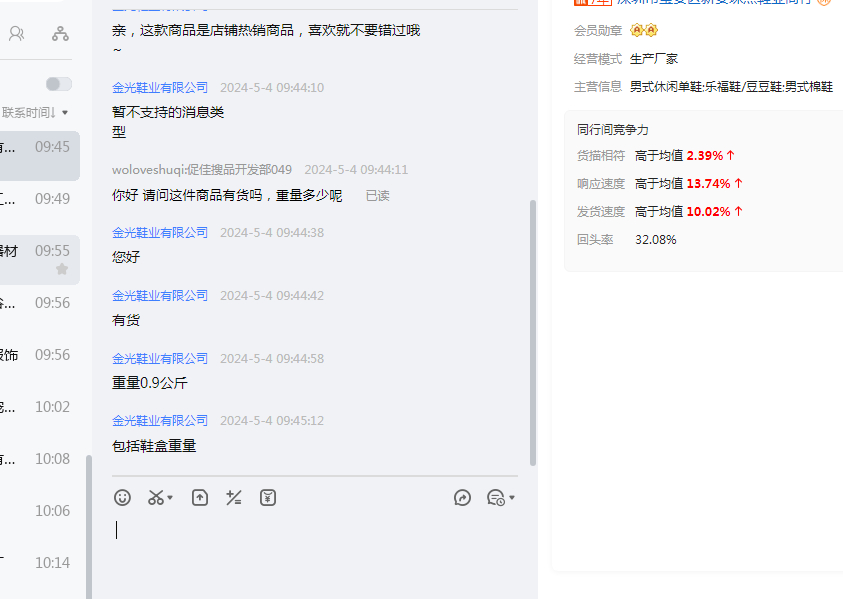Click the message 你好 请问这件商品有货吗
The image size is (843, 599).
[227, 195]
